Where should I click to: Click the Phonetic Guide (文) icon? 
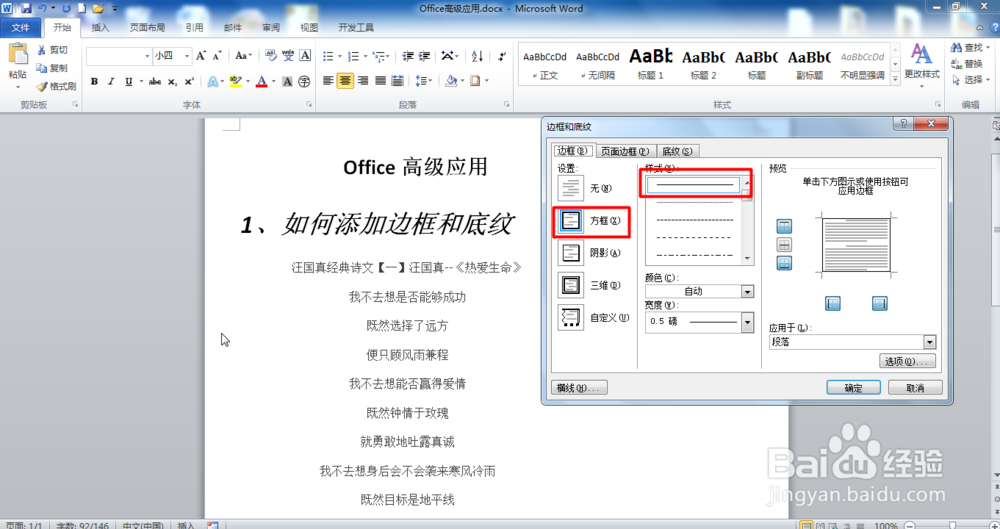(288, 56)
